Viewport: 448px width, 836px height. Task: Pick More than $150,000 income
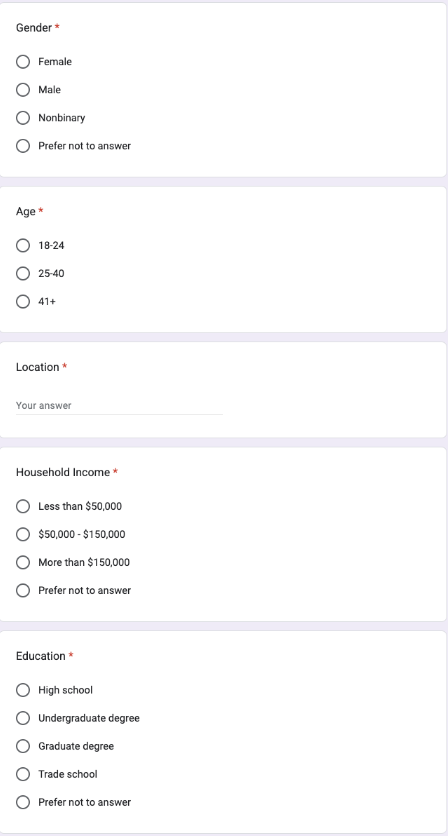coord(23,562)
